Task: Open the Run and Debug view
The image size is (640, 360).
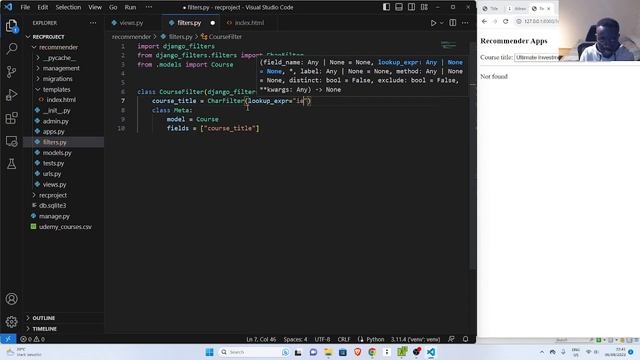Action: [x=11, y=95]
